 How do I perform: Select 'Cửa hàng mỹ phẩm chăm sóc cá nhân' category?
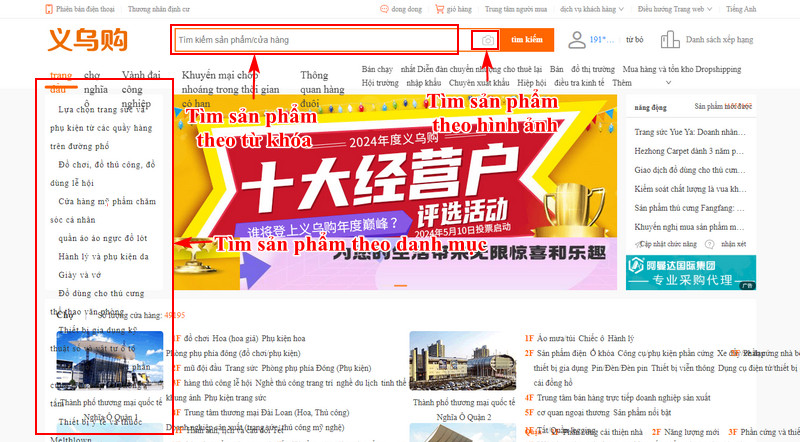(x=103, y=210)
